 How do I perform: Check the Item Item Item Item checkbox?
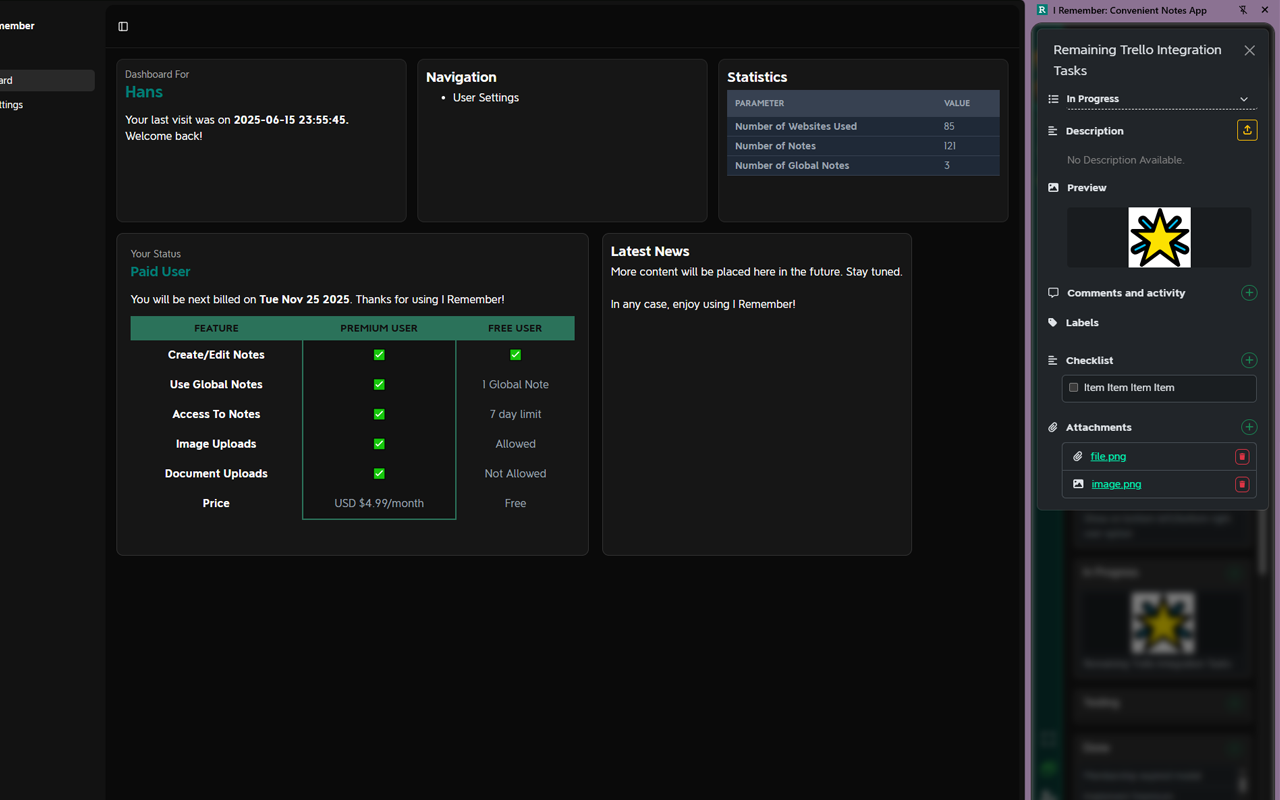tap(1074, 388)
